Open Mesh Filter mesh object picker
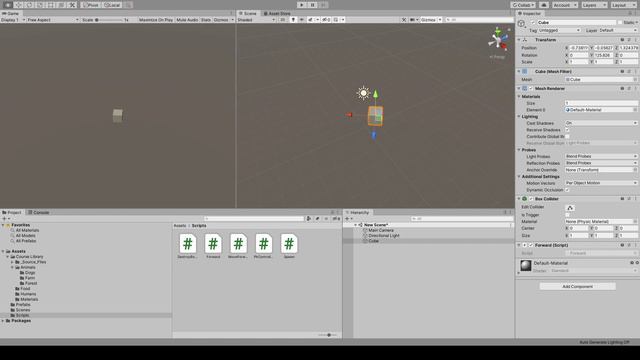Viewport: 640px width, 360px height. [635, 80]
